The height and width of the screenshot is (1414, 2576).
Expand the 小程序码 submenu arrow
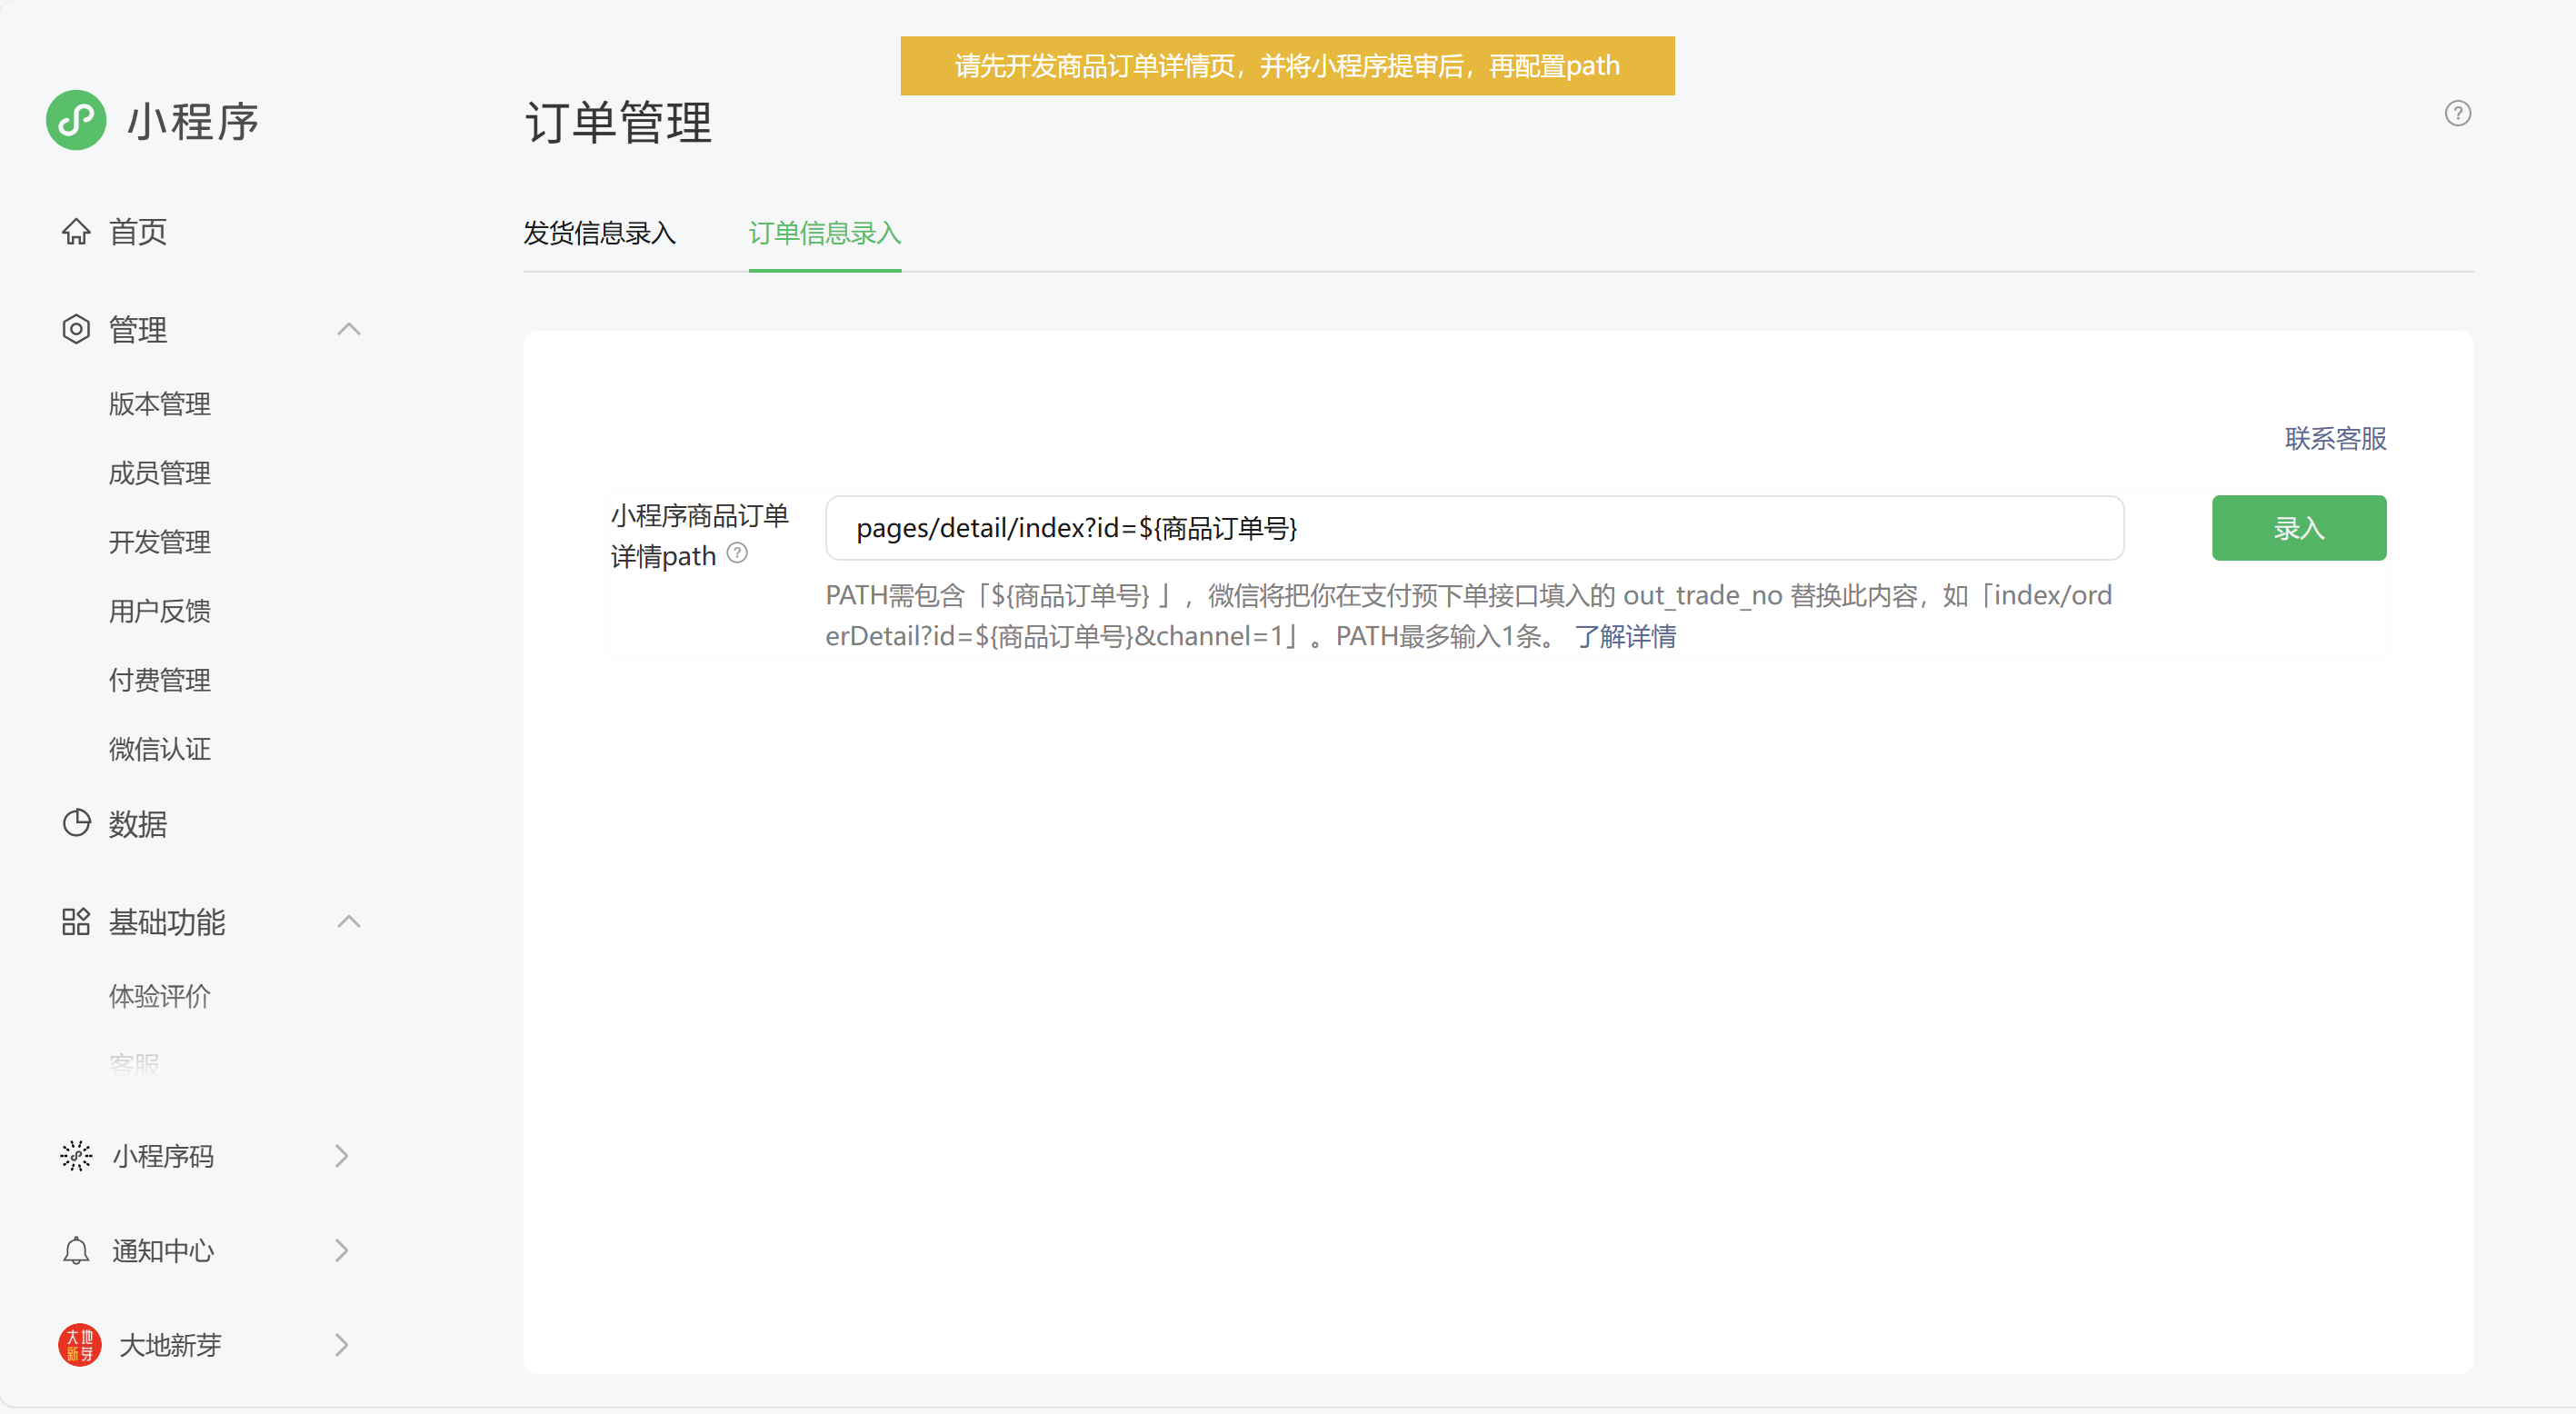point(342,1156)
